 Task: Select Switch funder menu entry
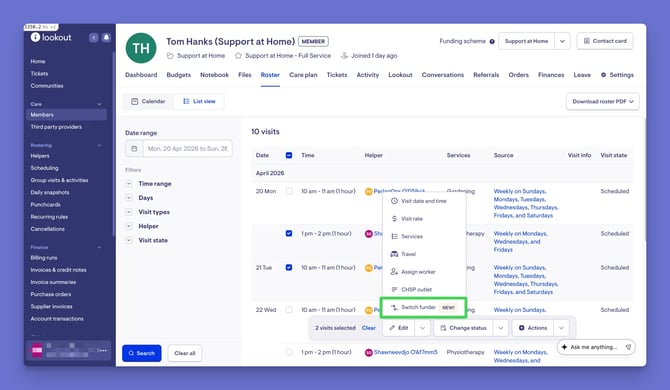pos(423,308)
